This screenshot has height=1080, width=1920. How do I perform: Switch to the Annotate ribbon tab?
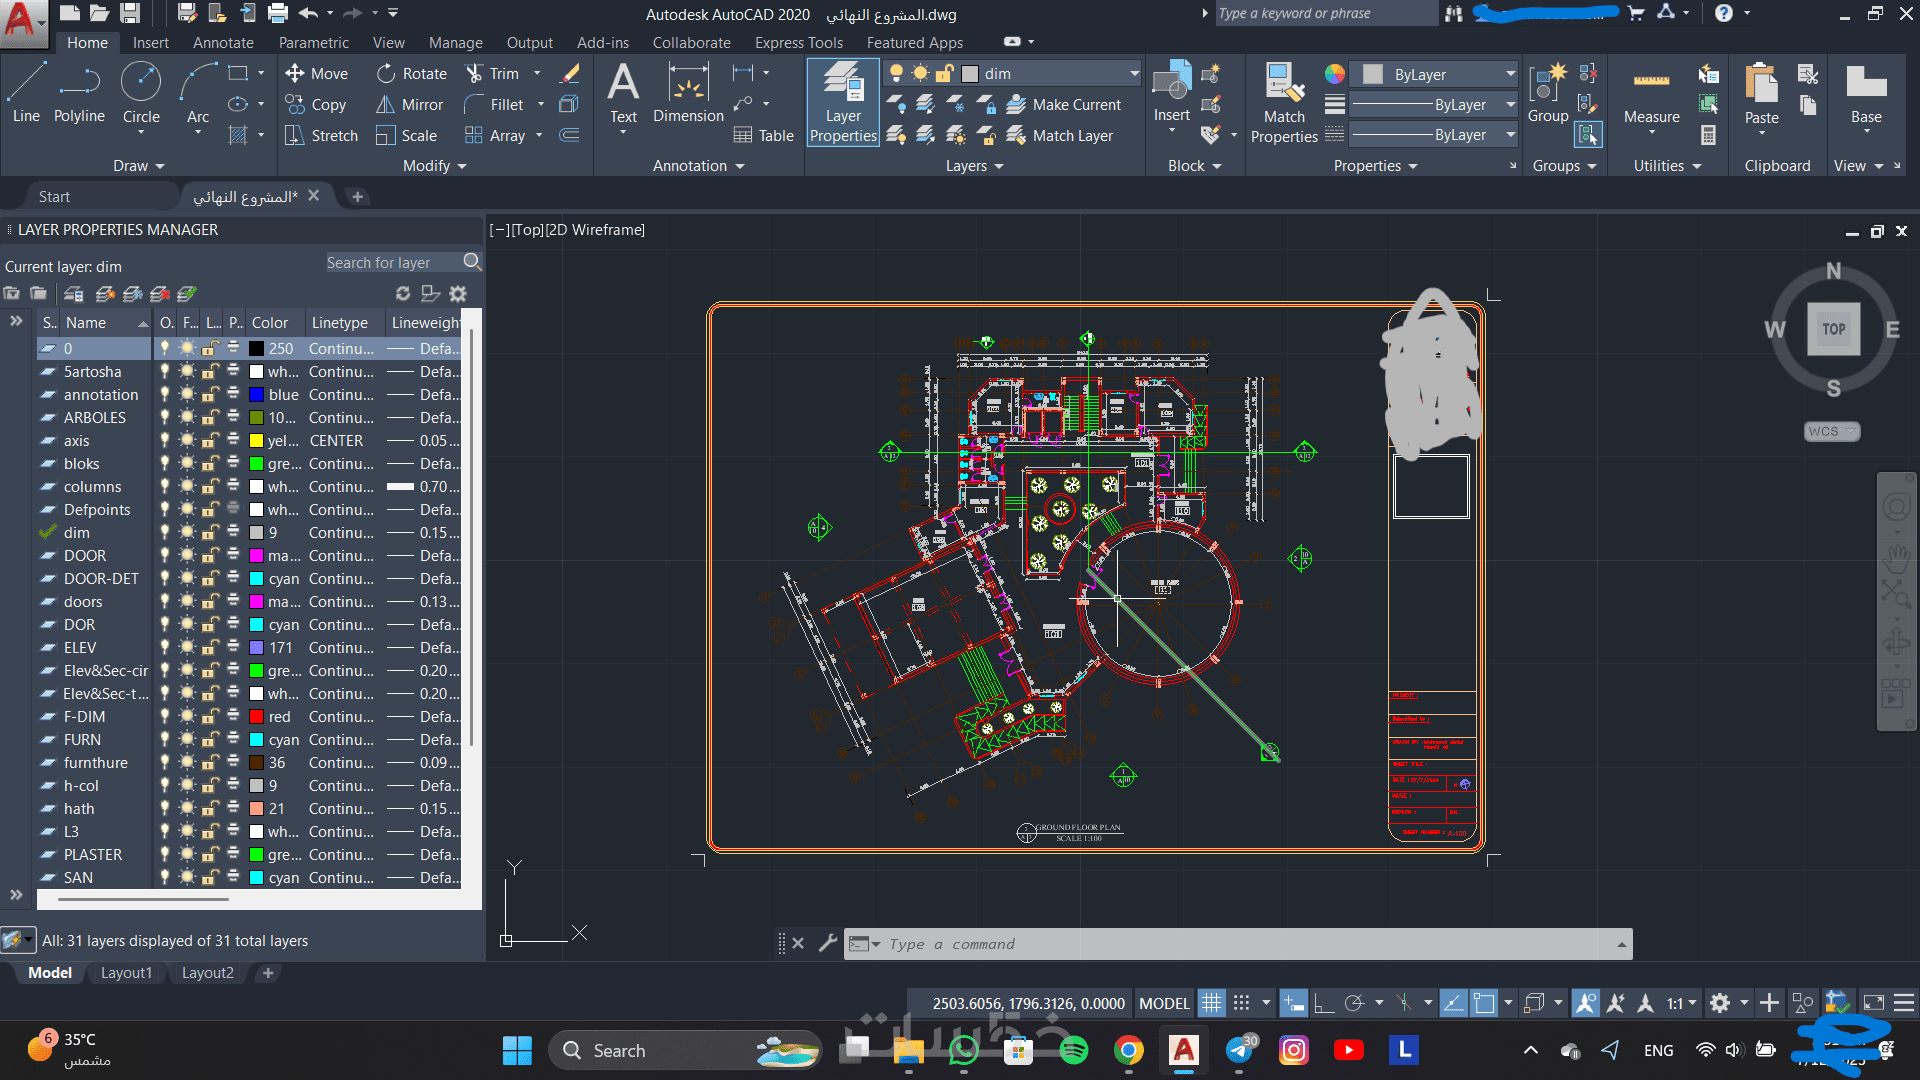click(223, 43)
